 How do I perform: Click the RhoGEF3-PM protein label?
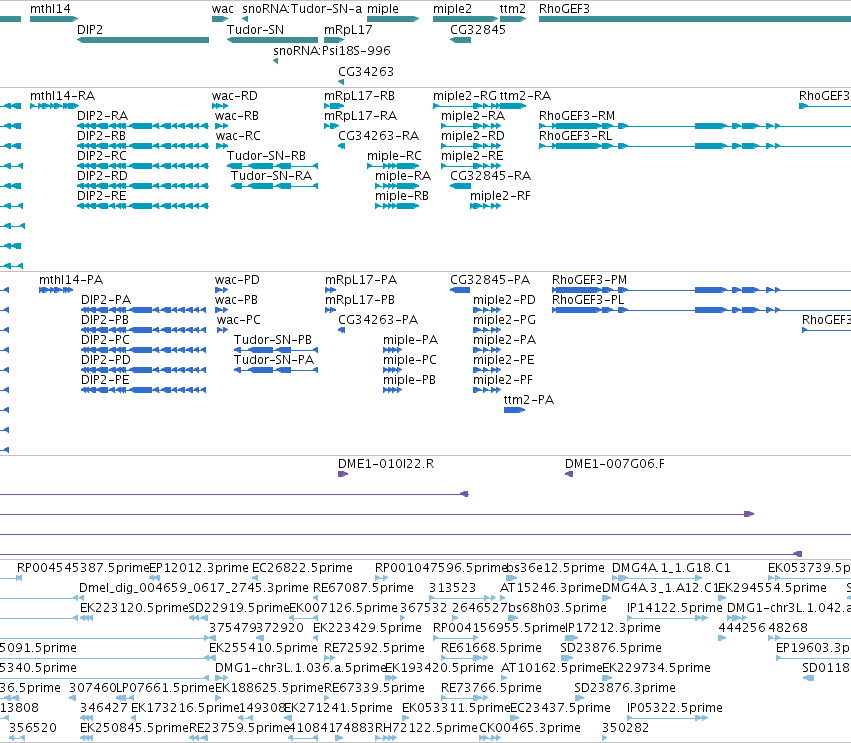coord(589,280)
